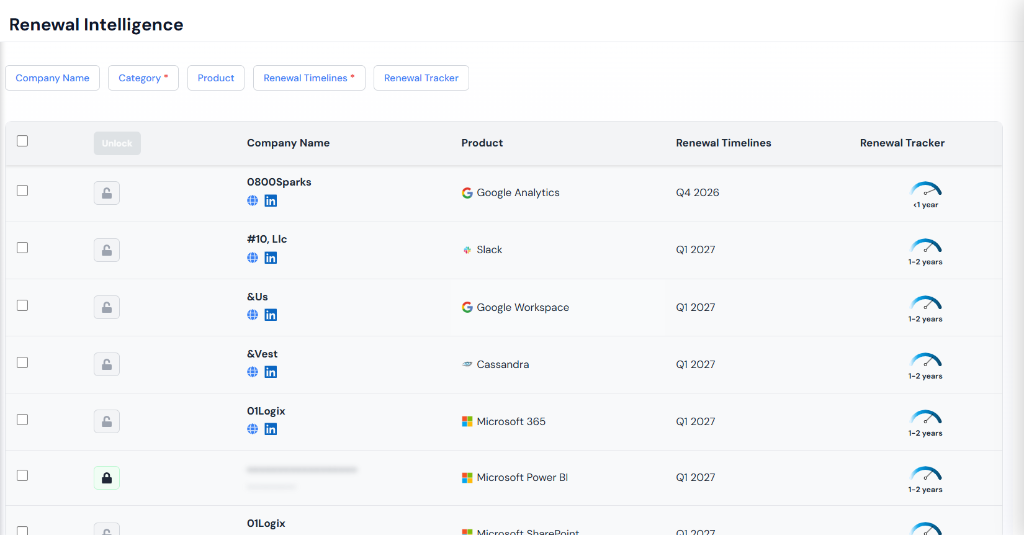
Task: Click the lock icon for 01Logix Microsoft 365
Action: point(106,421)
